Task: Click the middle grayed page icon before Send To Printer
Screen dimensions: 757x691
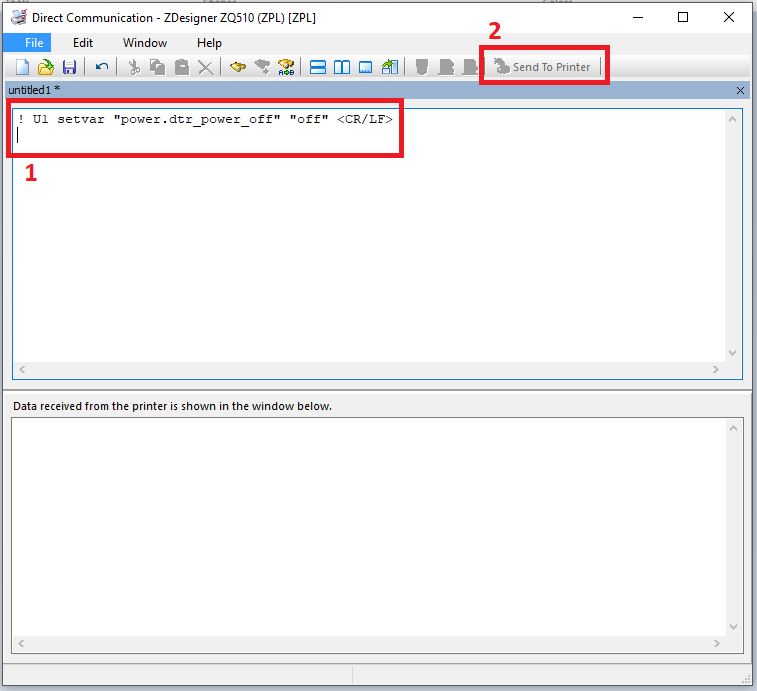Action: [446, 67]
